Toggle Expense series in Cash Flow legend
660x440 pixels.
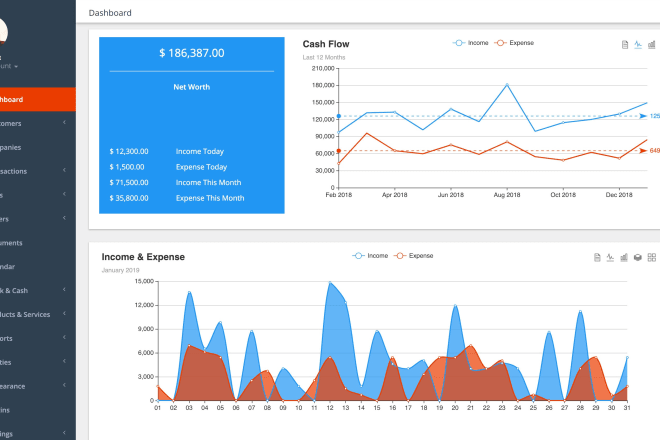coord(516,43)
